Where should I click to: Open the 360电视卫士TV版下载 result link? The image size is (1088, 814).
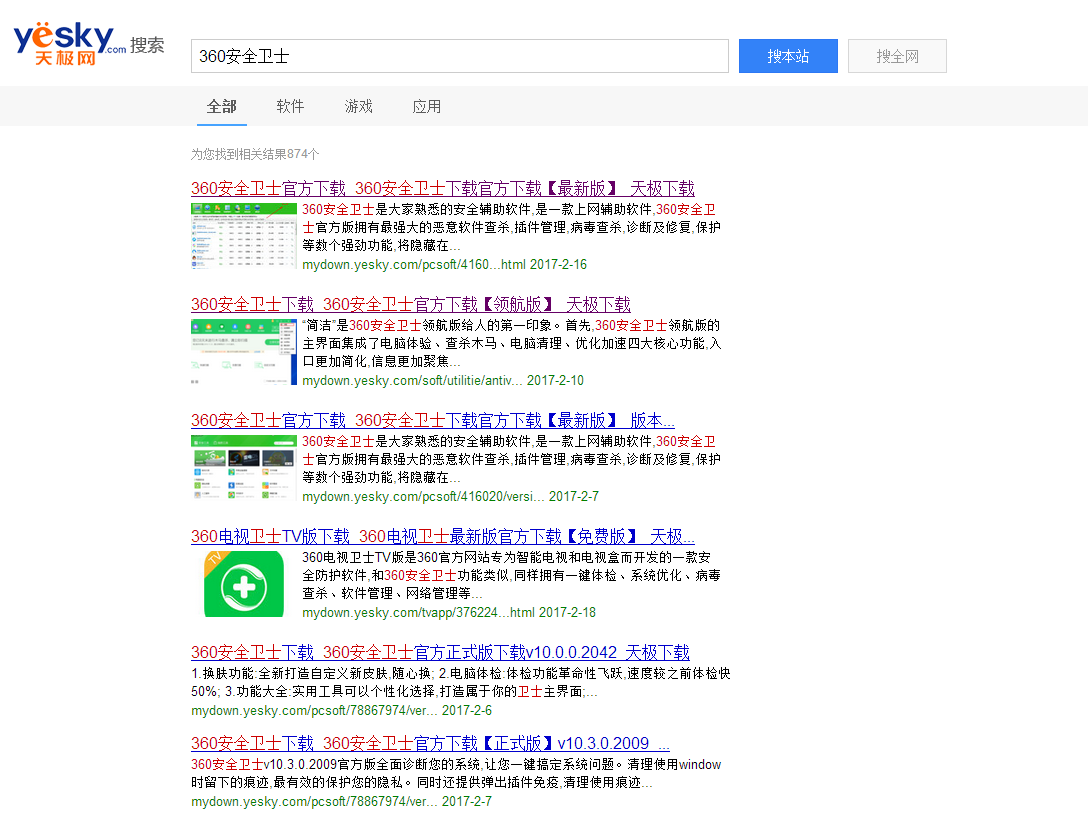pos(443,536)
